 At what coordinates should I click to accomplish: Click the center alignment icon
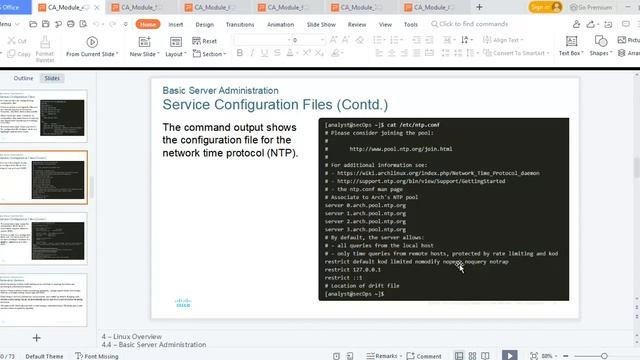[x=391, y=53]
